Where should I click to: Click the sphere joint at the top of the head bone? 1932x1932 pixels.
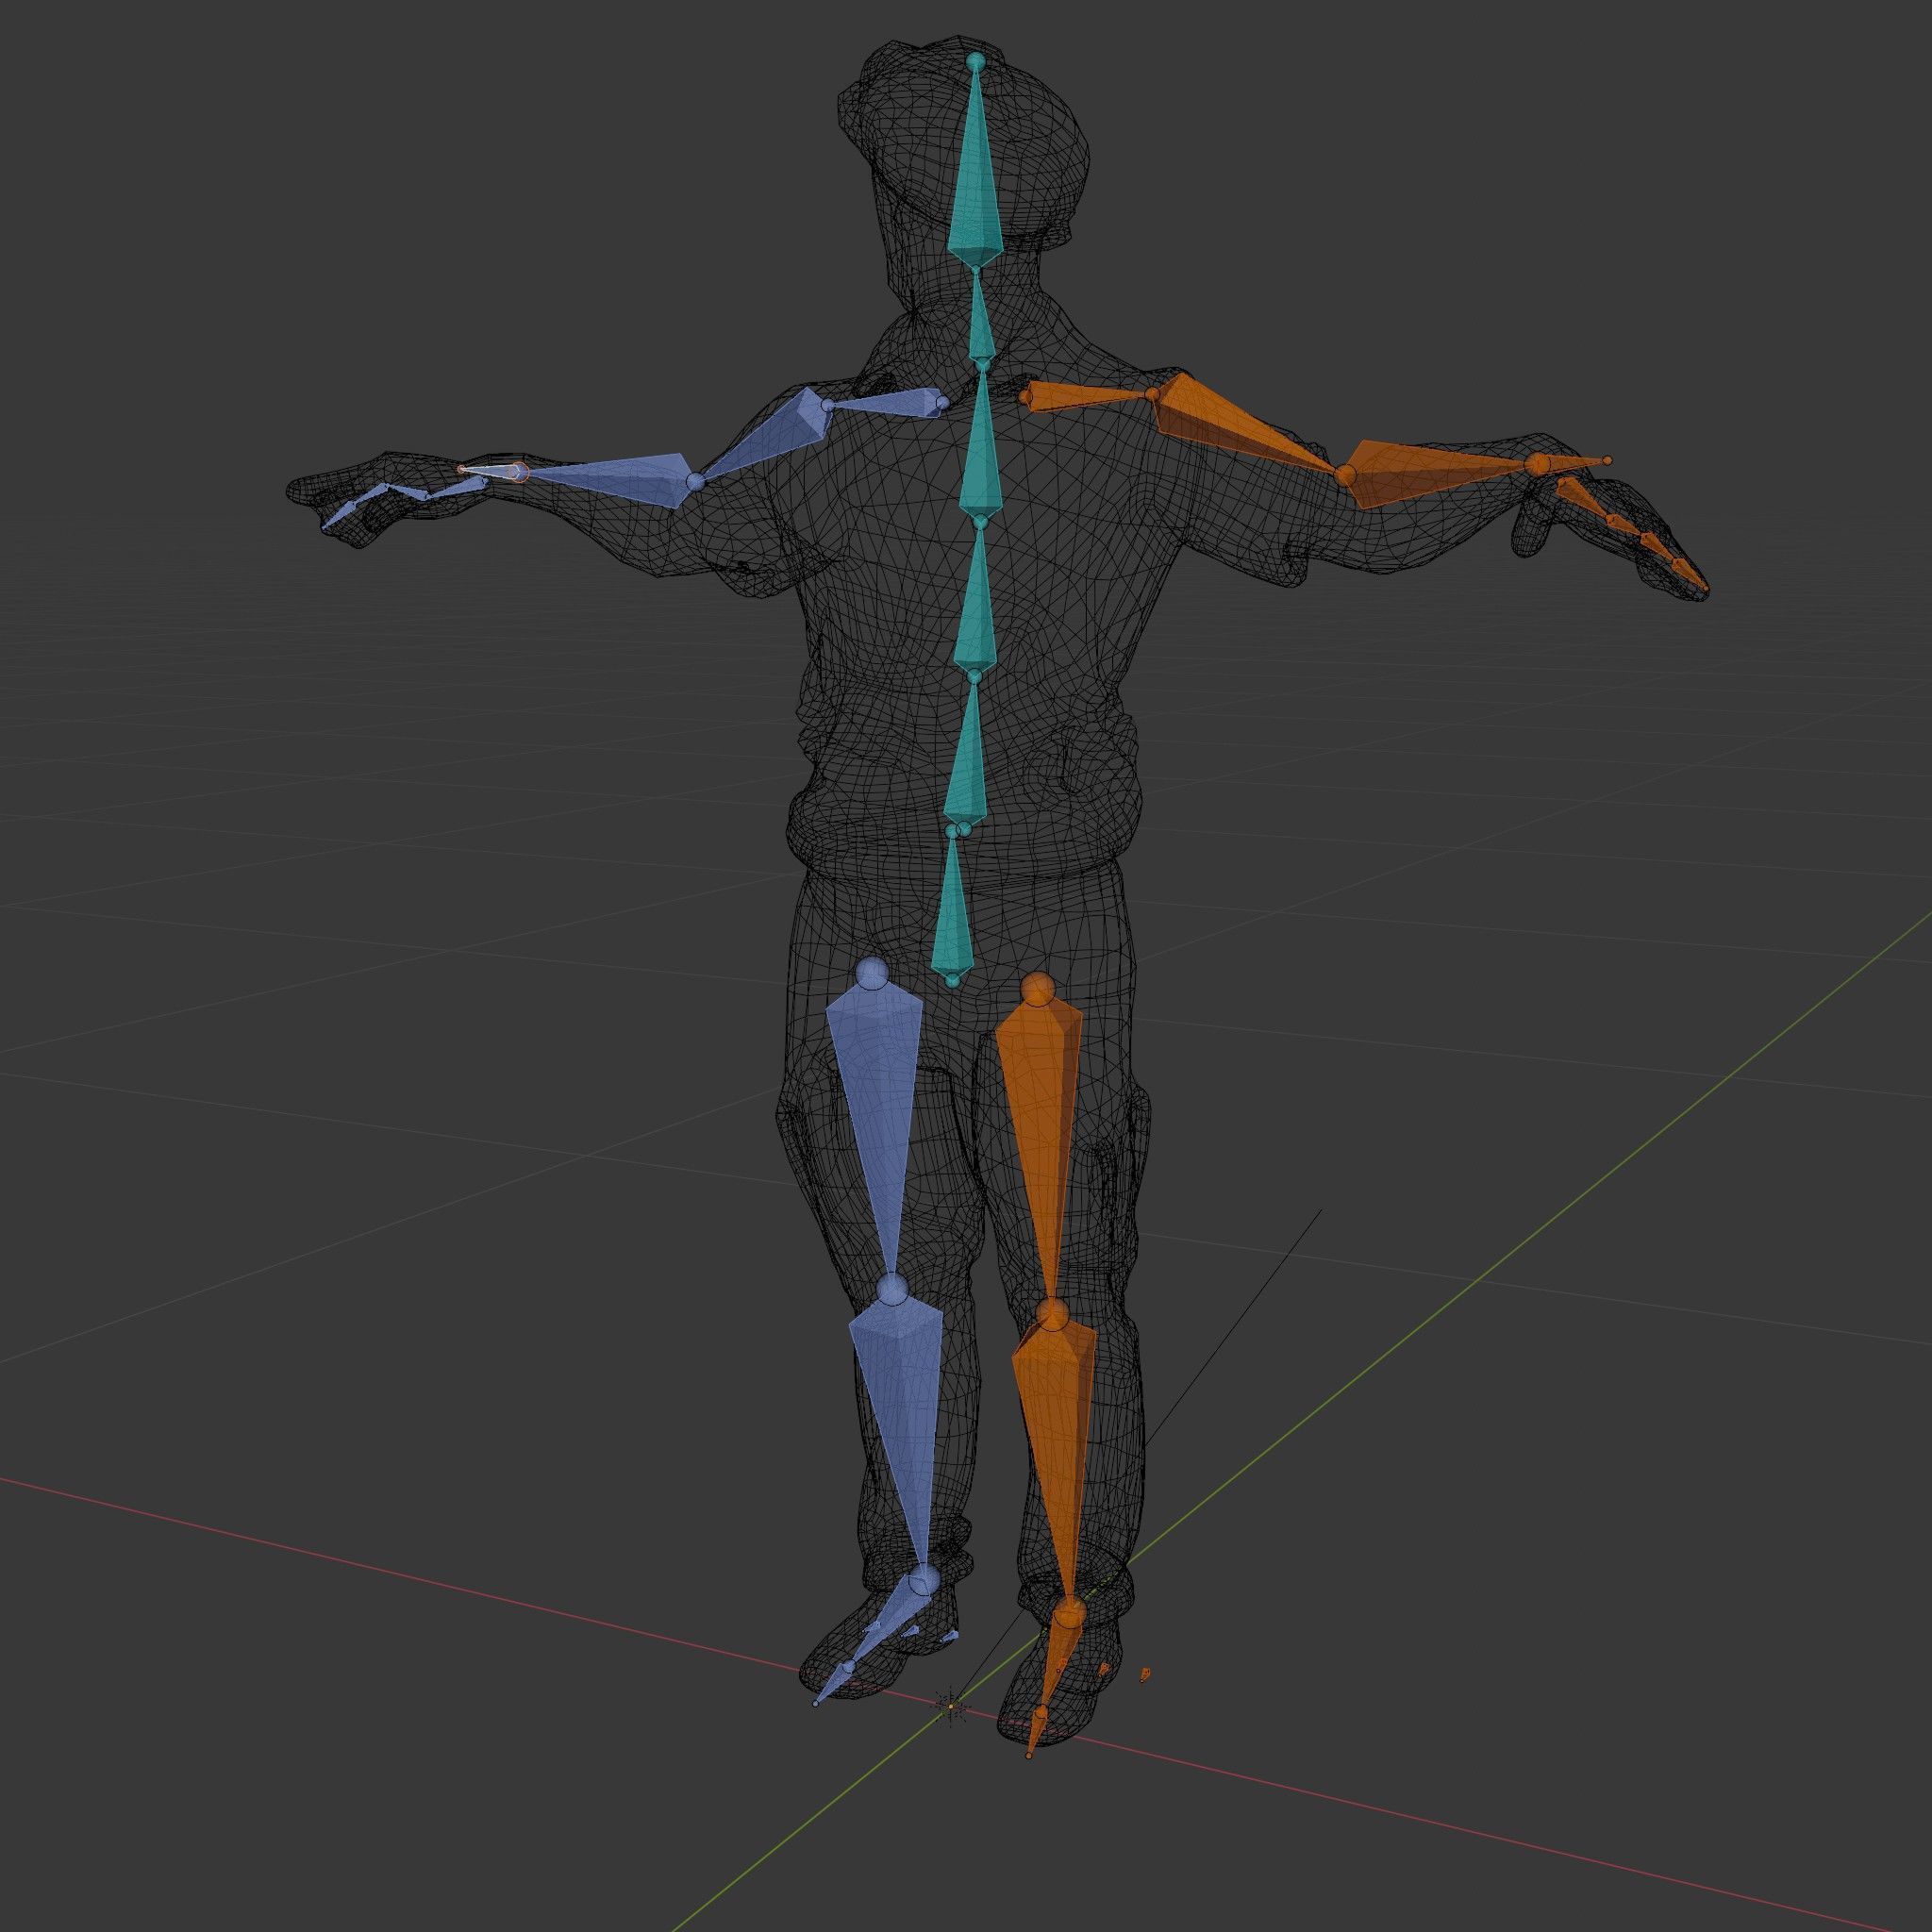975,61
